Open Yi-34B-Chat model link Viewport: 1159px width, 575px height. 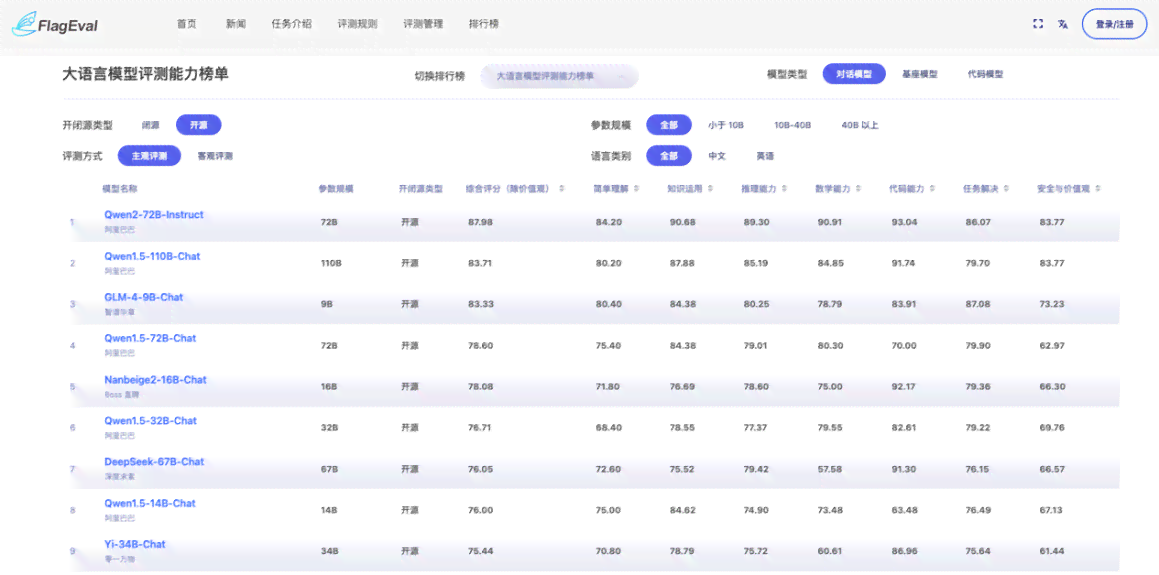(x=135, y=544)
